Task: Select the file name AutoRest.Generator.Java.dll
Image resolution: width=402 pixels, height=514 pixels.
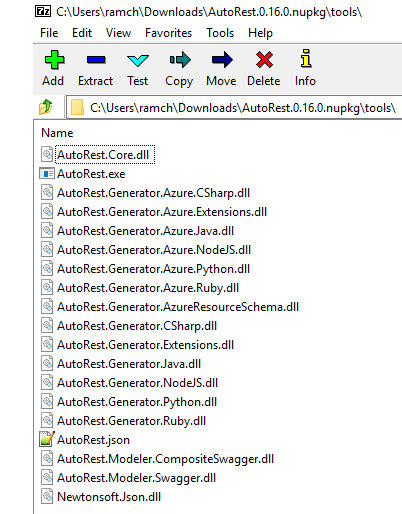Action: 129,364
